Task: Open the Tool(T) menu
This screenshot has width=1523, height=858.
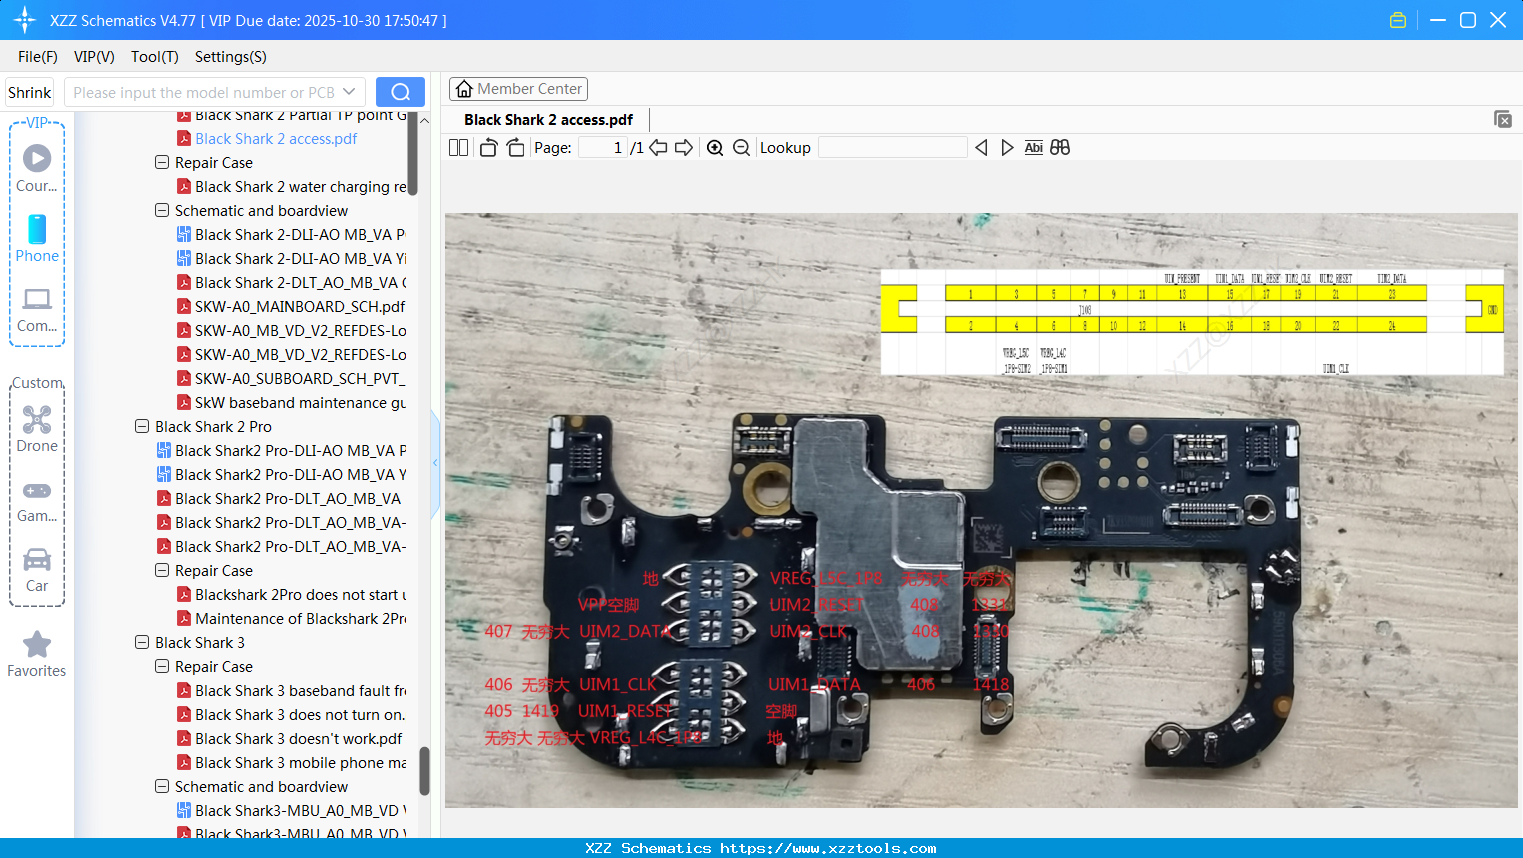Action: pos(155,57)
